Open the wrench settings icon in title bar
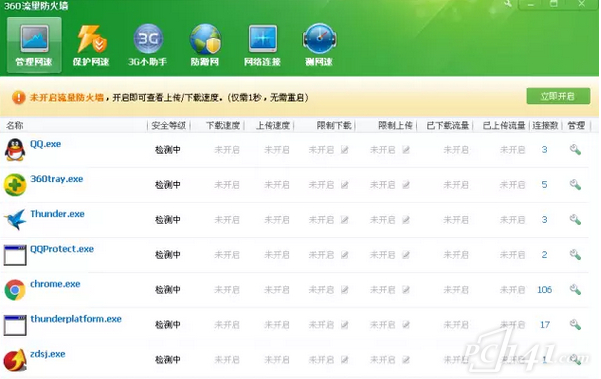The image size is (601, 379). coord(508,4)
